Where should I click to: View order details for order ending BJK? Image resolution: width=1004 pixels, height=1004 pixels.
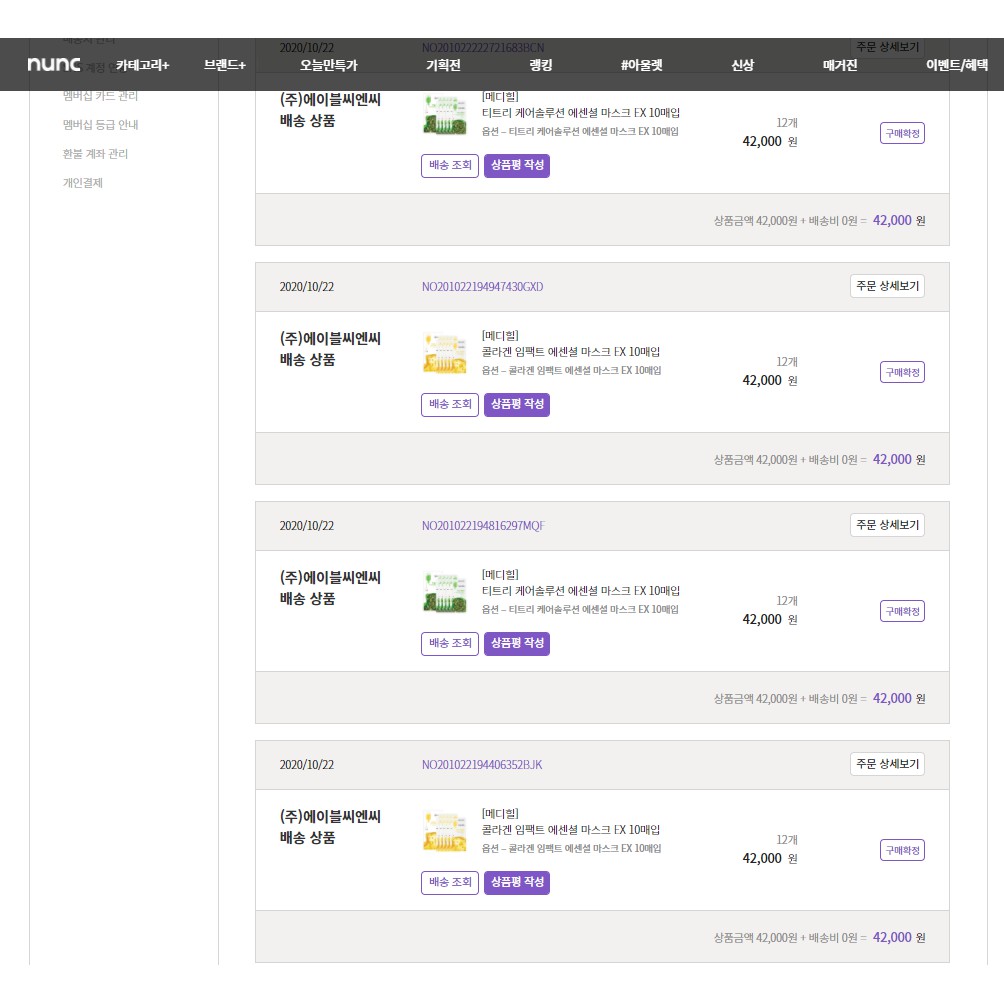tap(887, 764)
